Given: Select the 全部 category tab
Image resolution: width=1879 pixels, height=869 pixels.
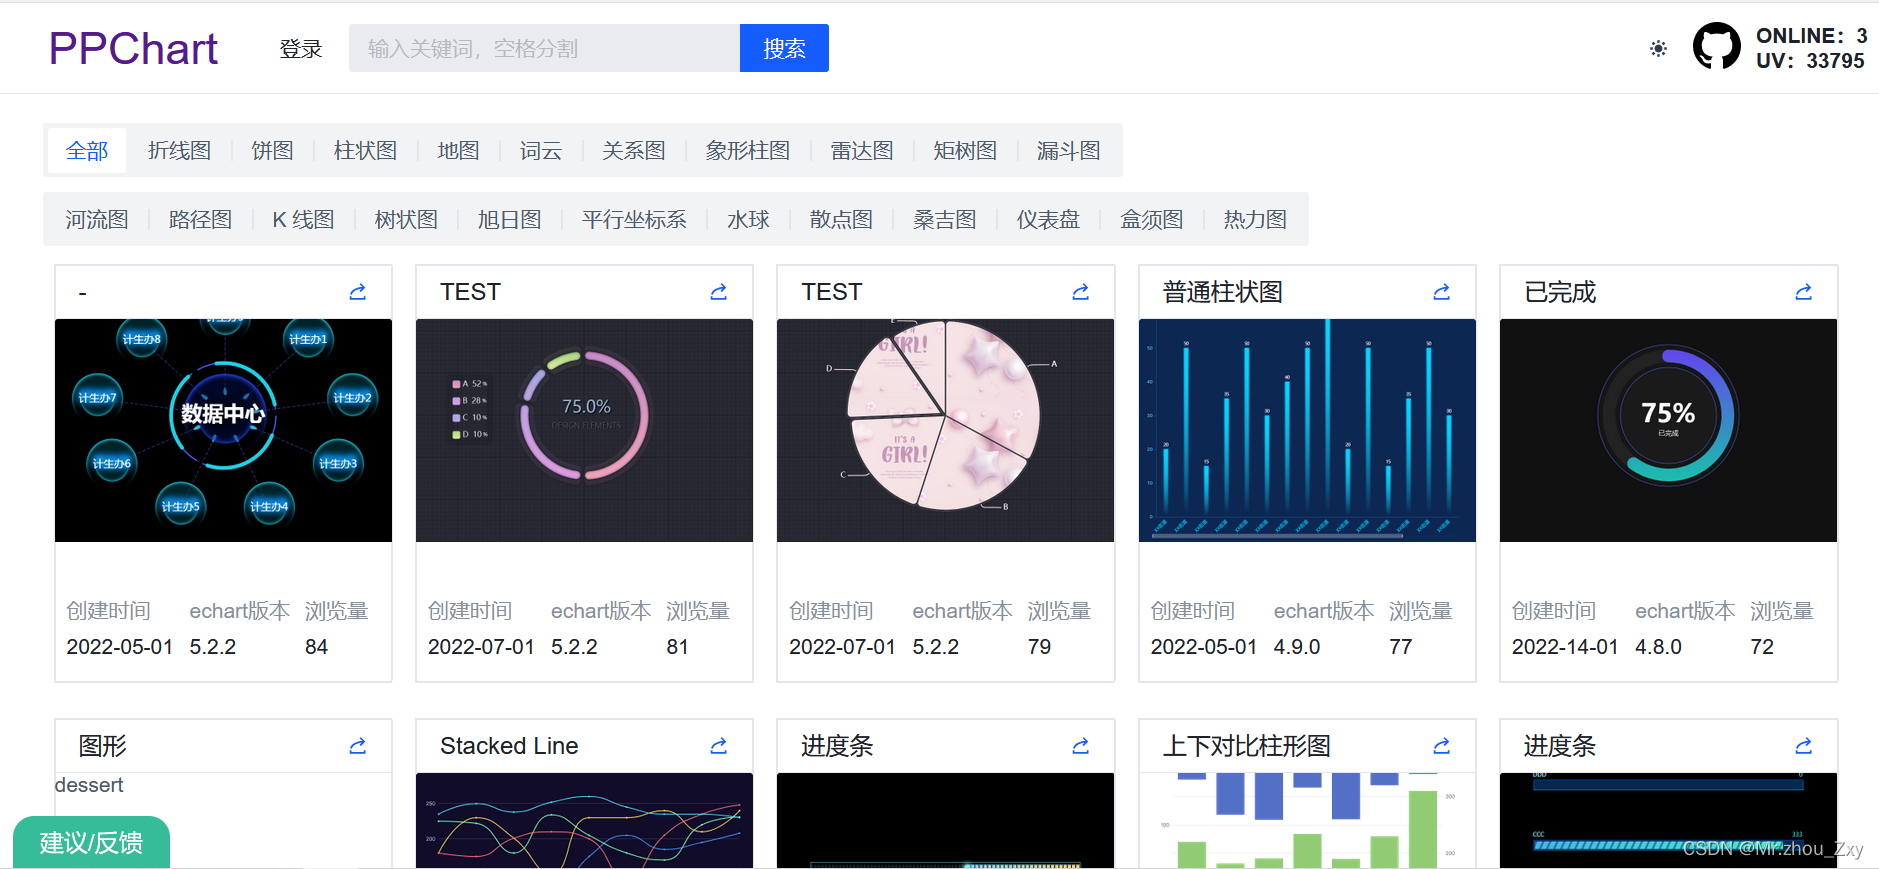Looking at the screenshot, I should click(87, 150).
